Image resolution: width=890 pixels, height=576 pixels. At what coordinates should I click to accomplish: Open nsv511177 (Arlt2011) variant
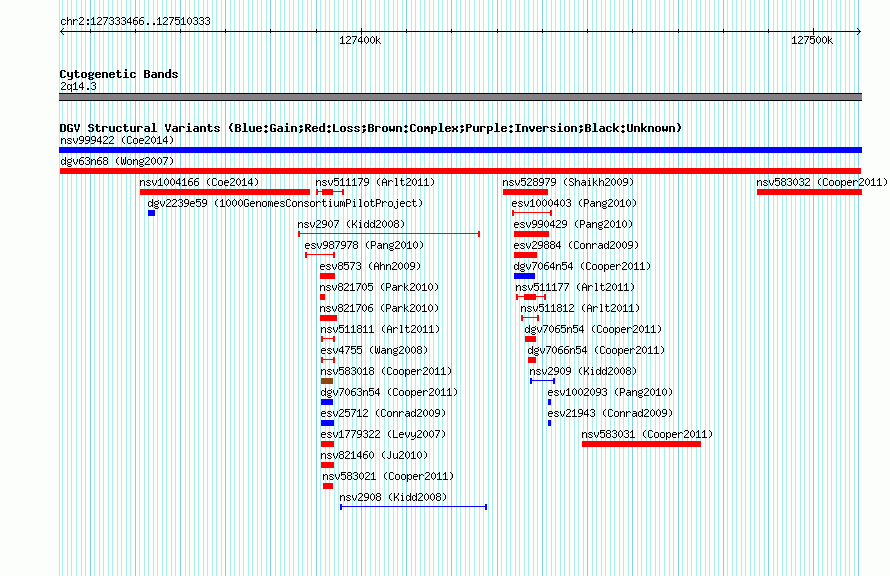point(575,287)
